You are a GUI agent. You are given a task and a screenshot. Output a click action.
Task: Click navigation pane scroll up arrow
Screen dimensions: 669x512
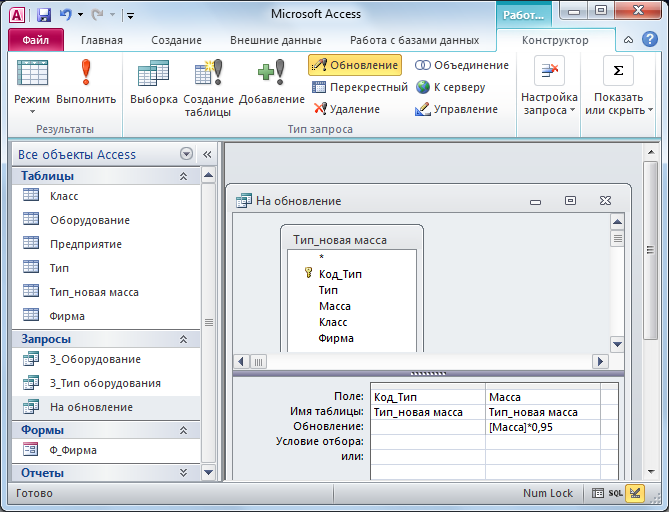click(x=209, y=175)
